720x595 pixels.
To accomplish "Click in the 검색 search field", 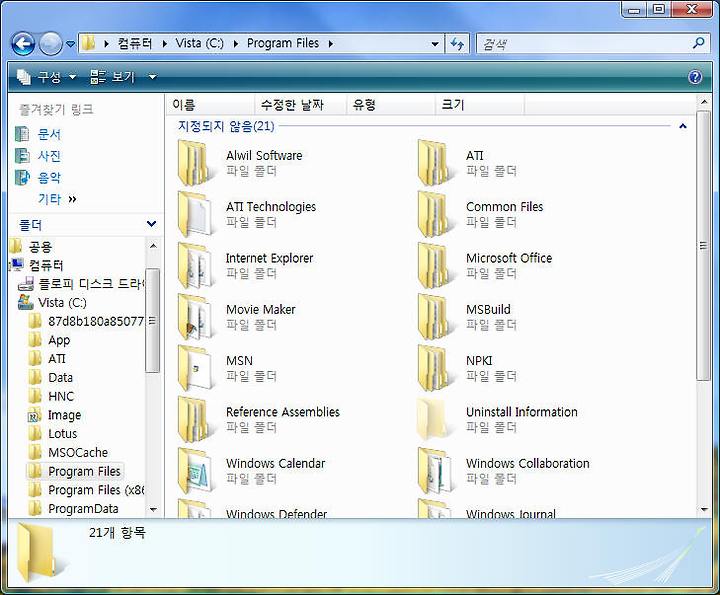I will coord(583,44).
